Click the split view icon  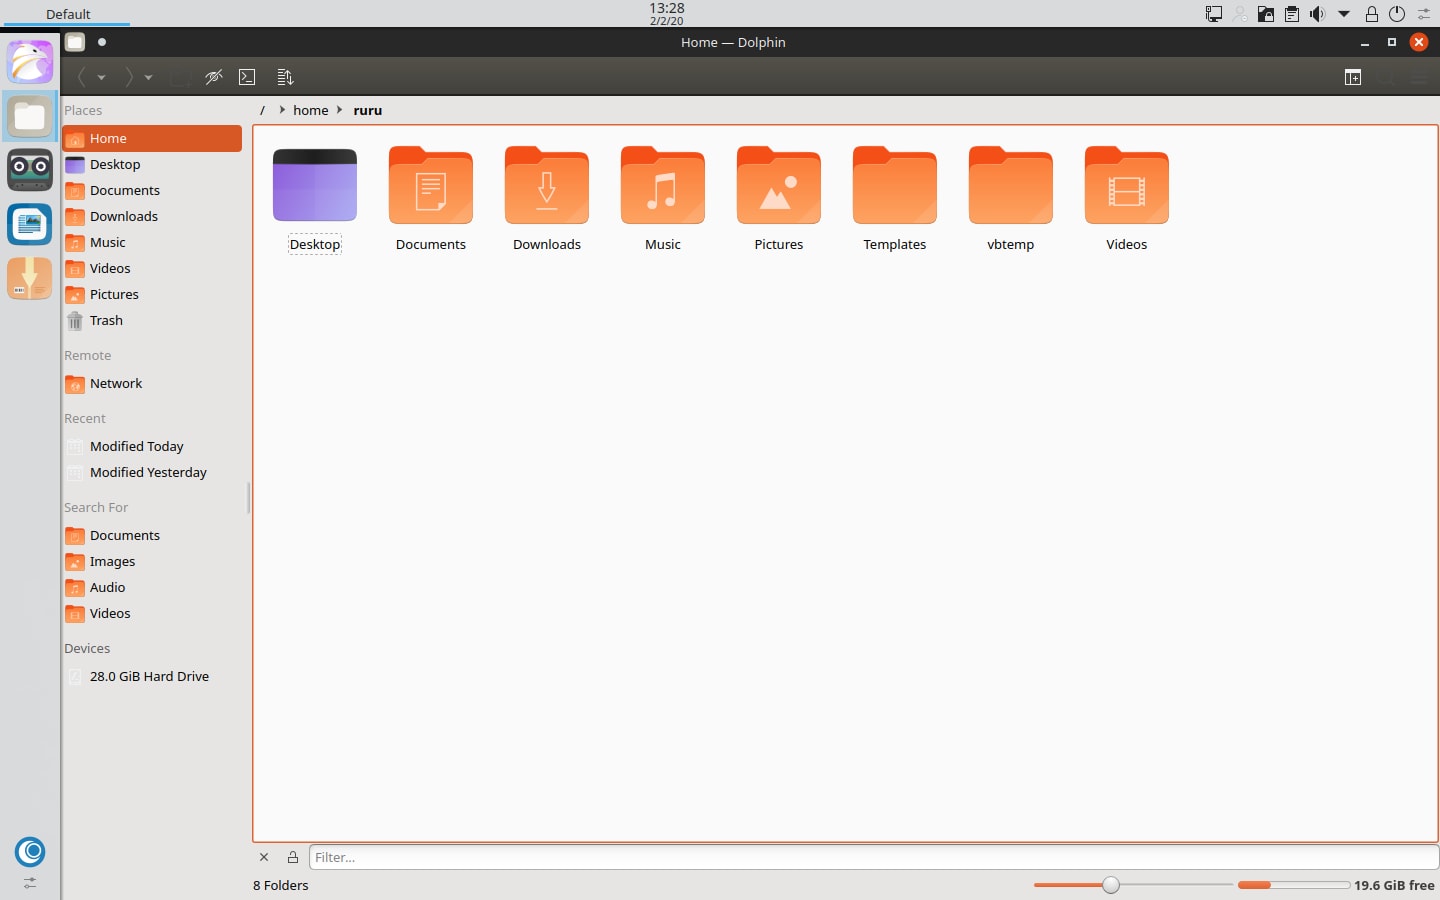point(1353,77)
